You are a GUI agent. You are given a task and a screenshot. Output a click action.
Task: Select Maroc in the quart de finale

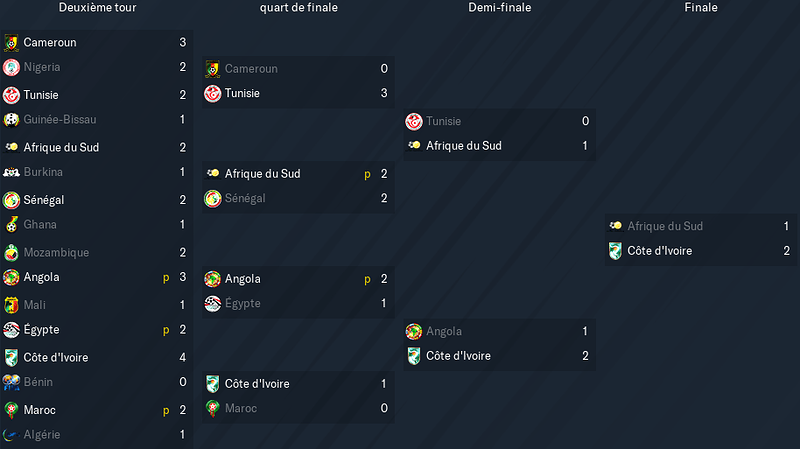click(x=241, y=408)
